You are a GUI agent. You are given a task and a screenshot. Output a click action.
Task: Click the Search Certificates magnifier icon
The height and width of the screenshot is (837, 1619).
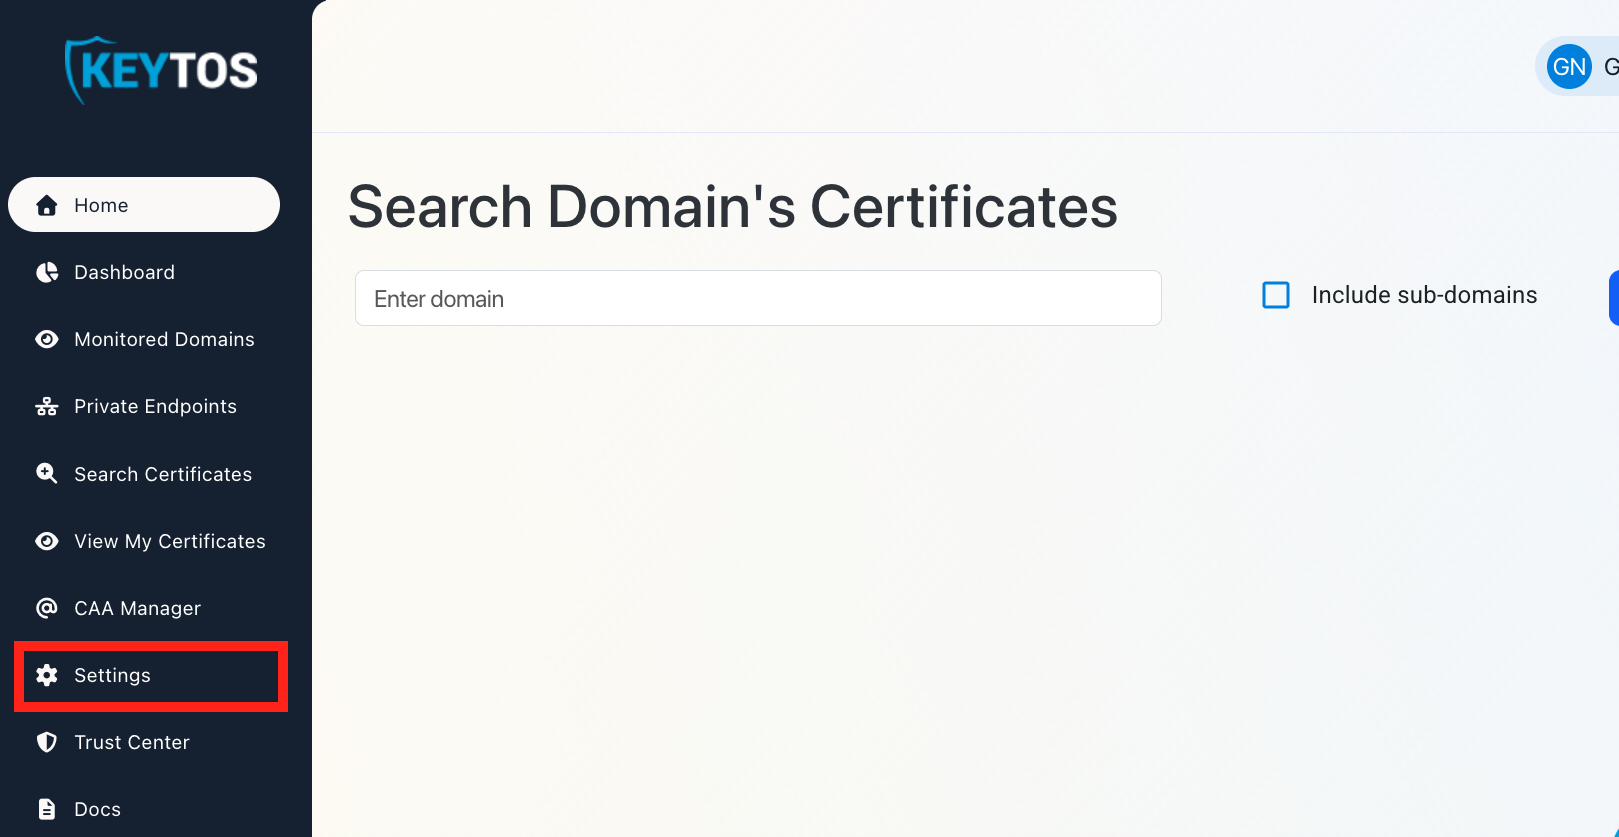tap(46, 473)
